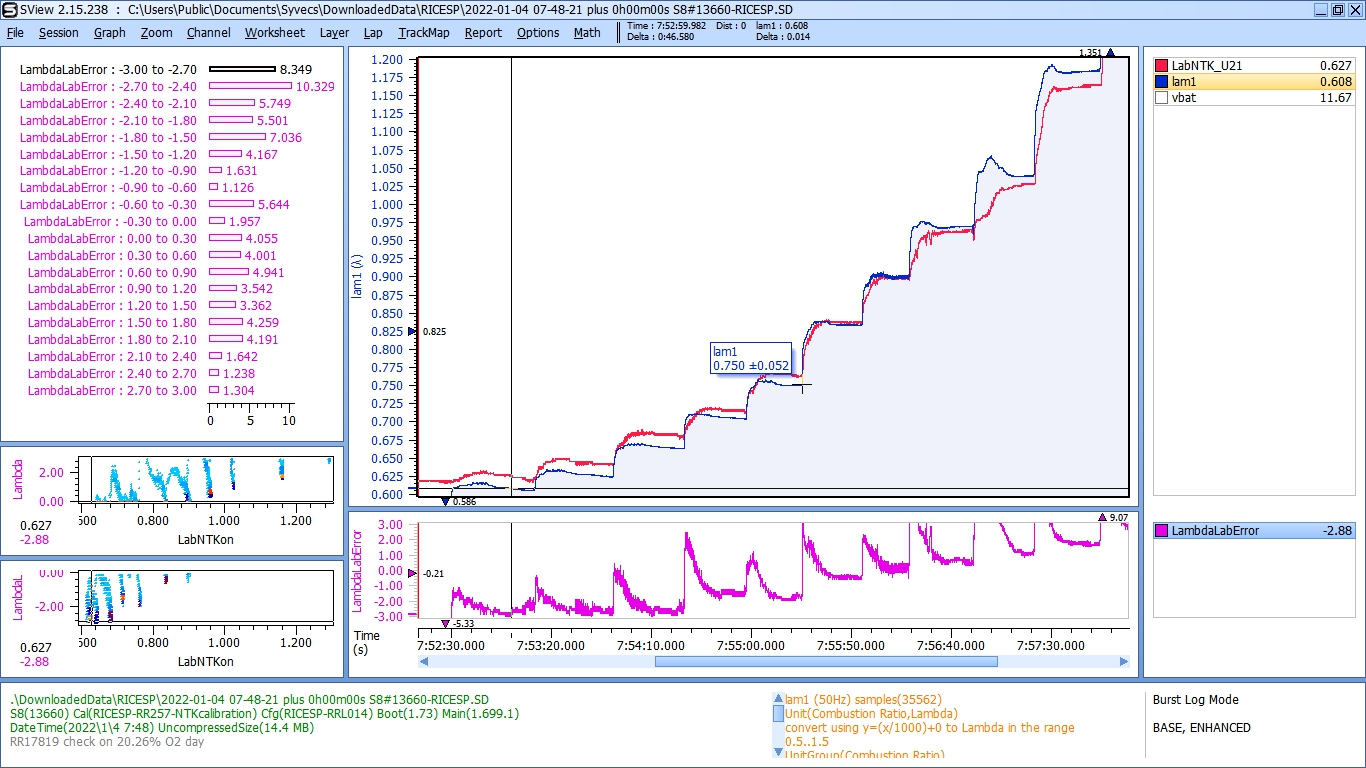Open the Lap menu

click(373, 32)
